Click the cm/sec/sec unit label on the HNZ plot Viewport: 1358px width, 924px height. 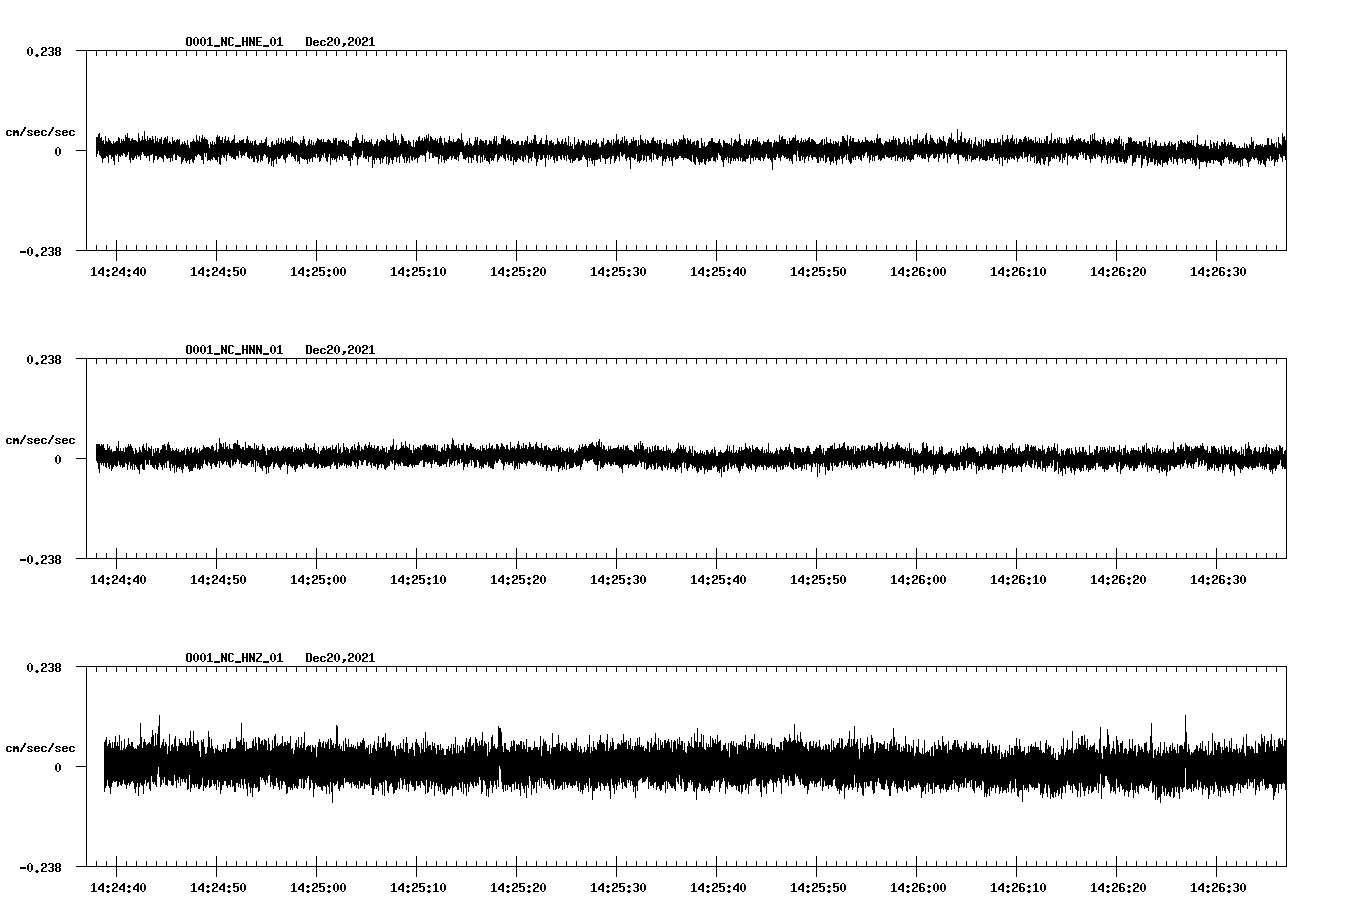(x=40, y=748)
